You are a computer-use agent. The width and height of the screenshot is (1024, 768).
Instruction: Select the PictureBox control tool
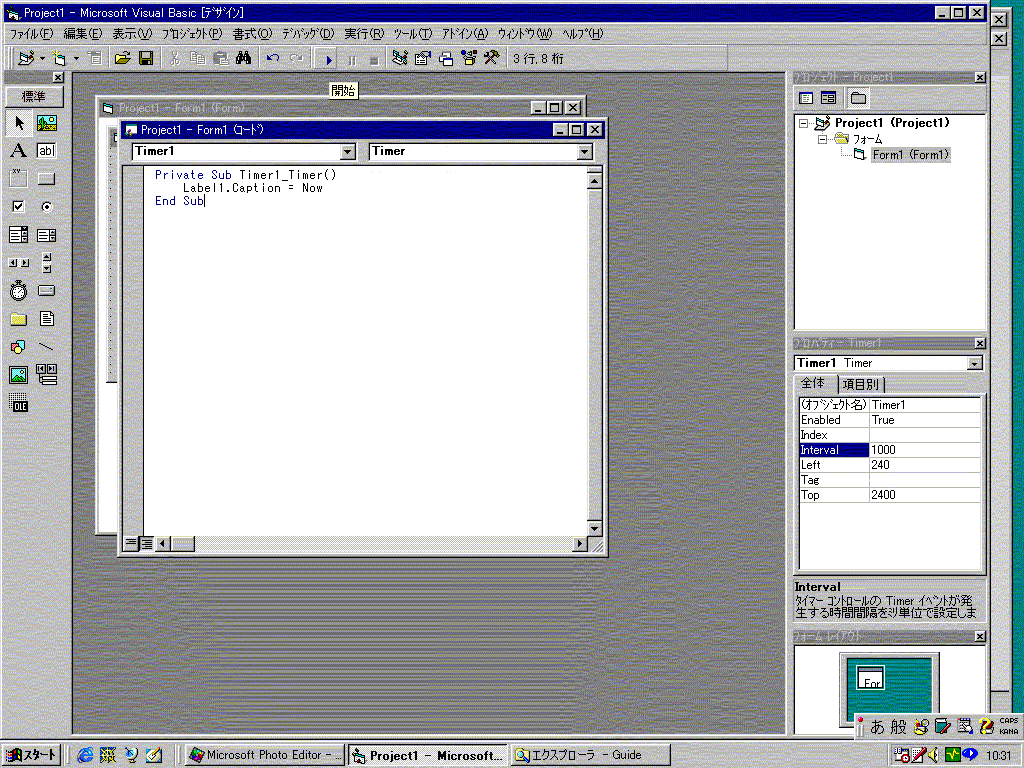click(x=46, y=123)
